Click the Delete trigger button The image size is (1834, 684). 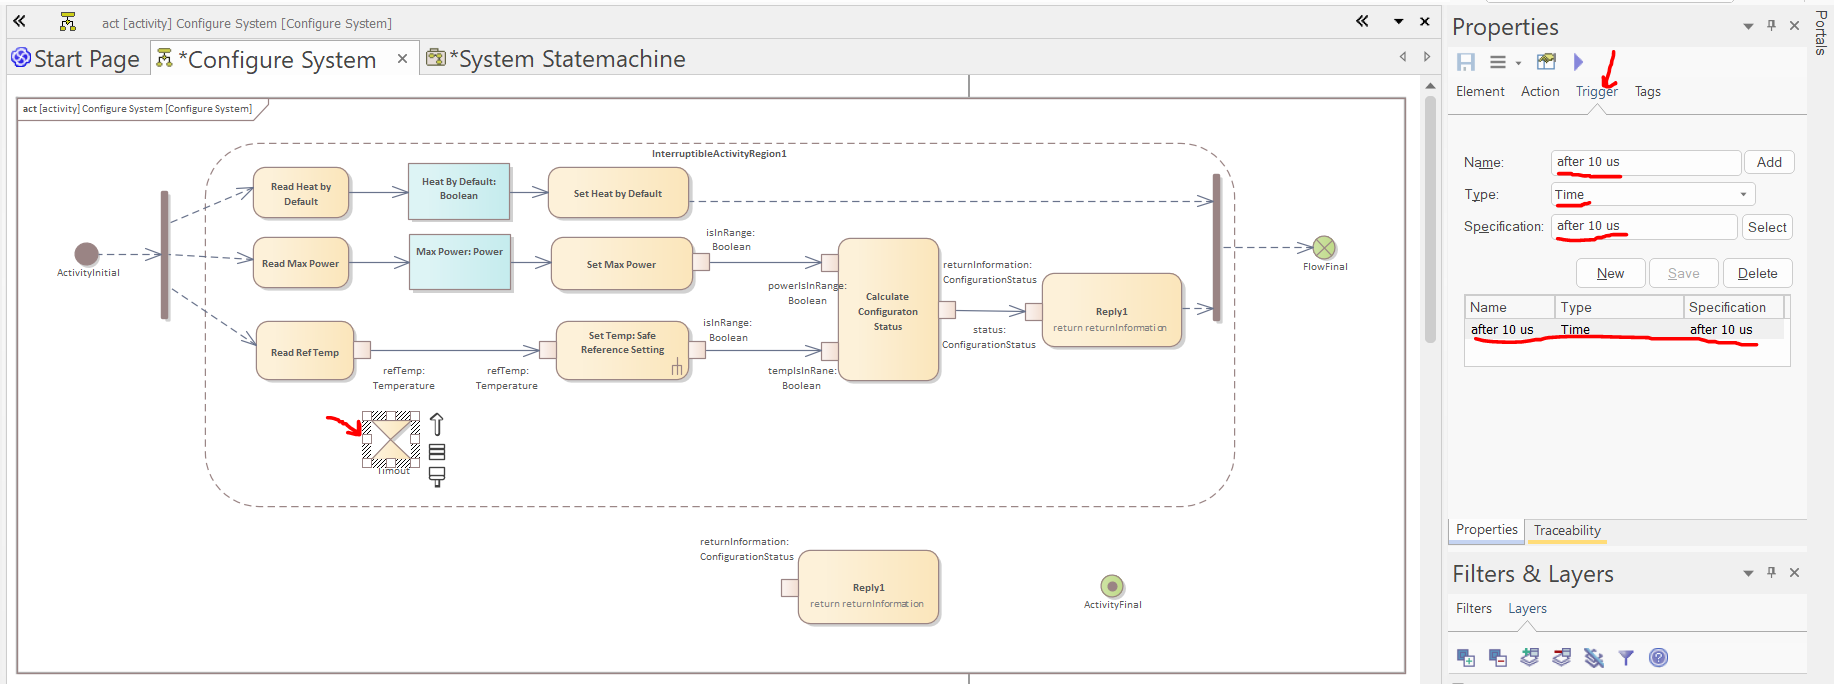[1757, 273]
